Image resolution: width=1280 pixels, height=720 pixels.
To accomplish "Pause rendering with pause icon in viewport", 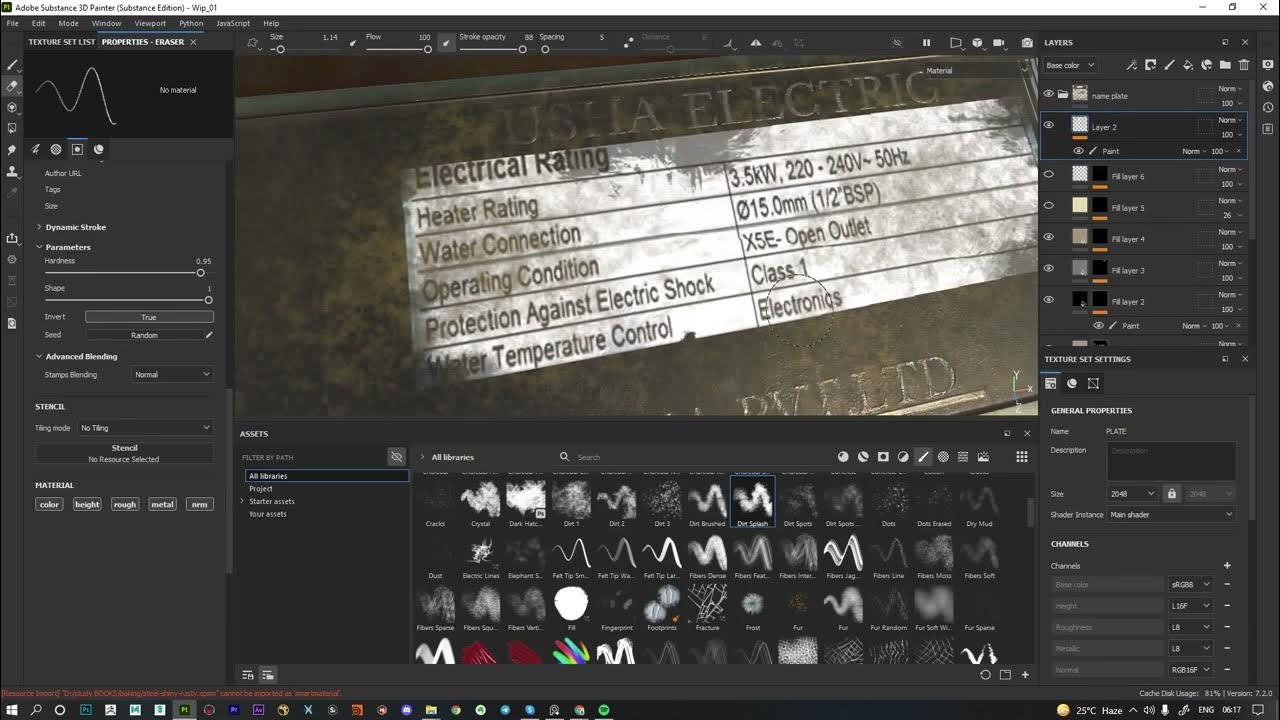I will coord(926,43).
